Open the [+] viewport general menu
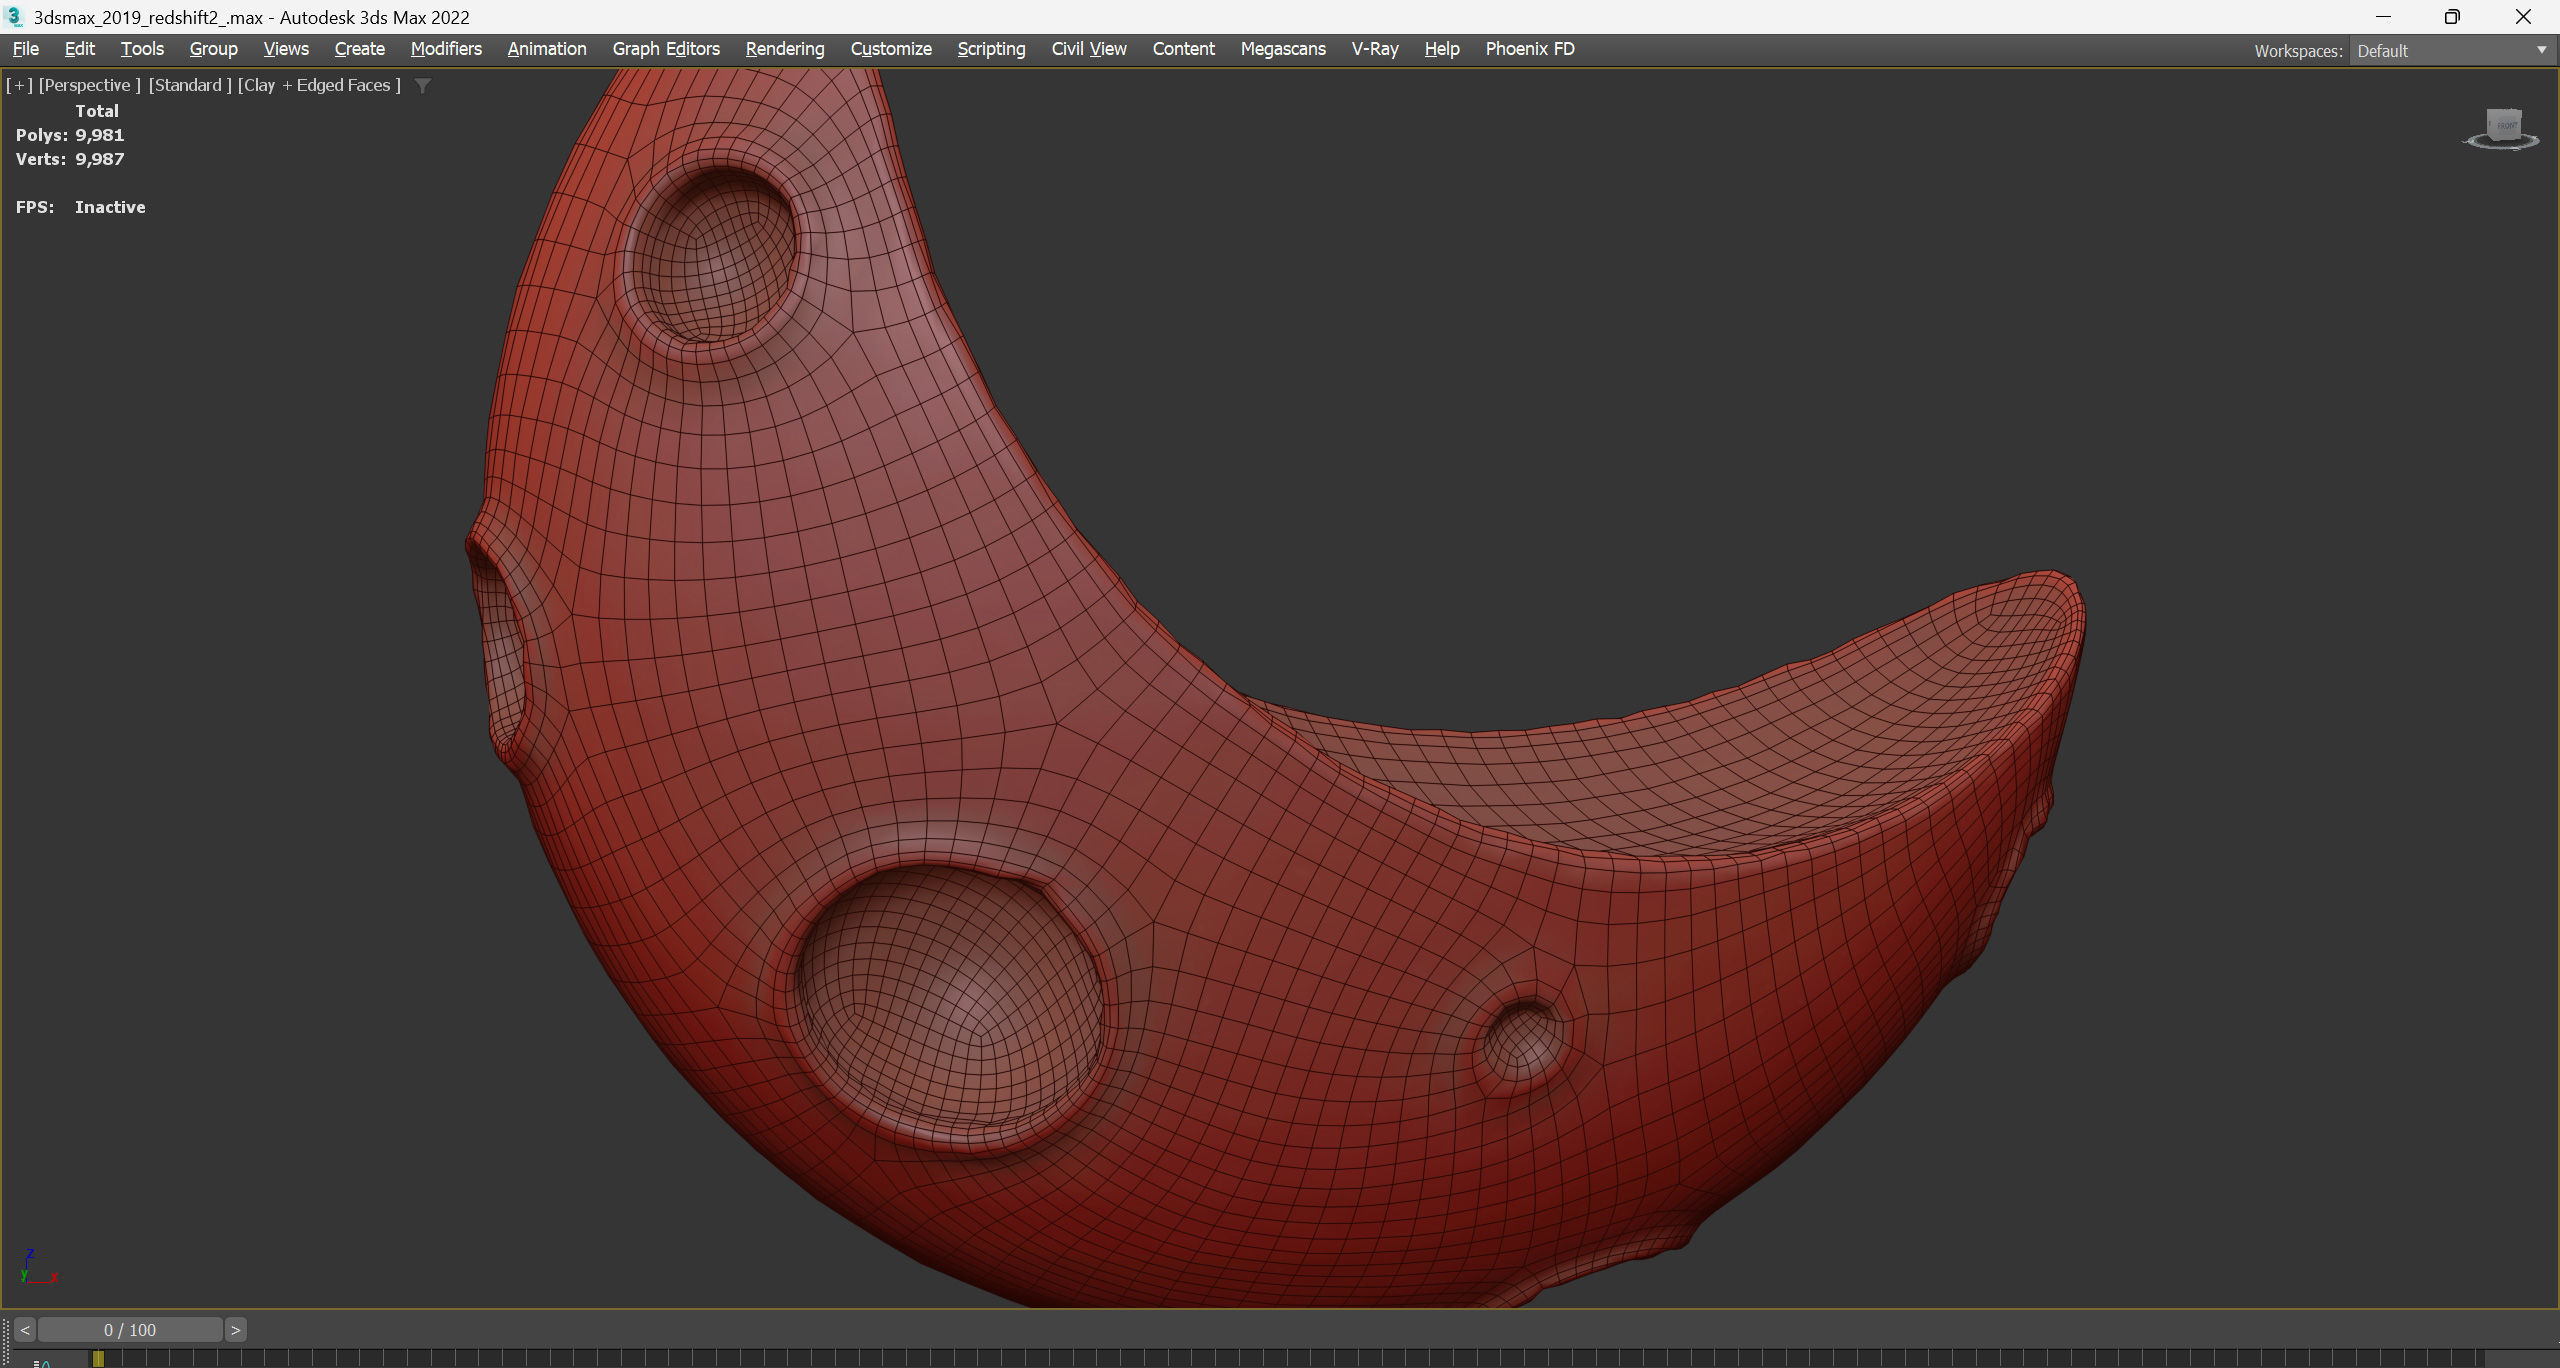Image resolution: width=2560 pixels, height=1368 pixels. tap(19, 86)
